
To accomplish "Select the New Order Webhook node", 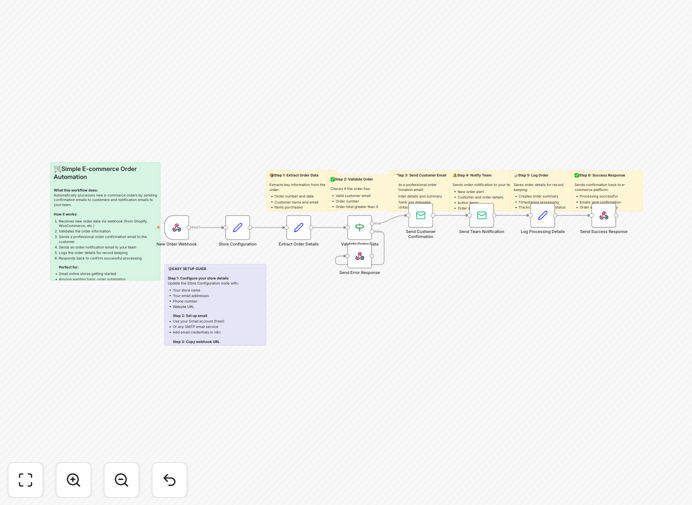I will click(x=177, y=227).
